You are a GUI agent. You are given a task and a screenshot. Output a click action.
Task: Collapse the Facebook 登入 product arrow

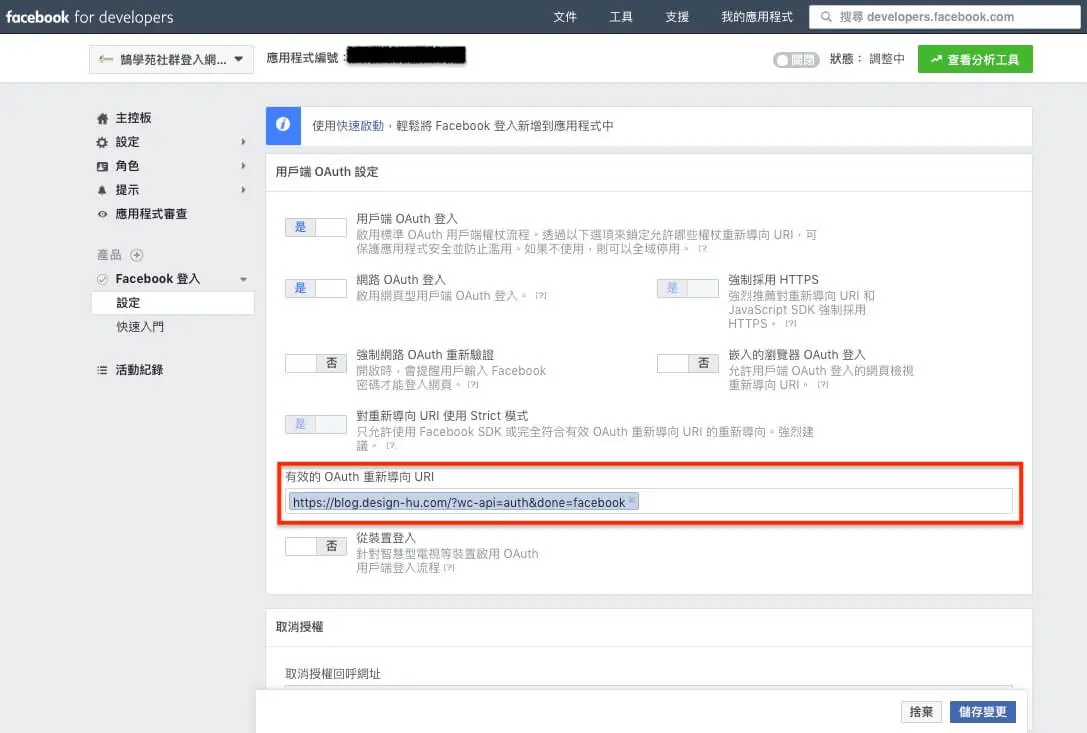[243, 279]
